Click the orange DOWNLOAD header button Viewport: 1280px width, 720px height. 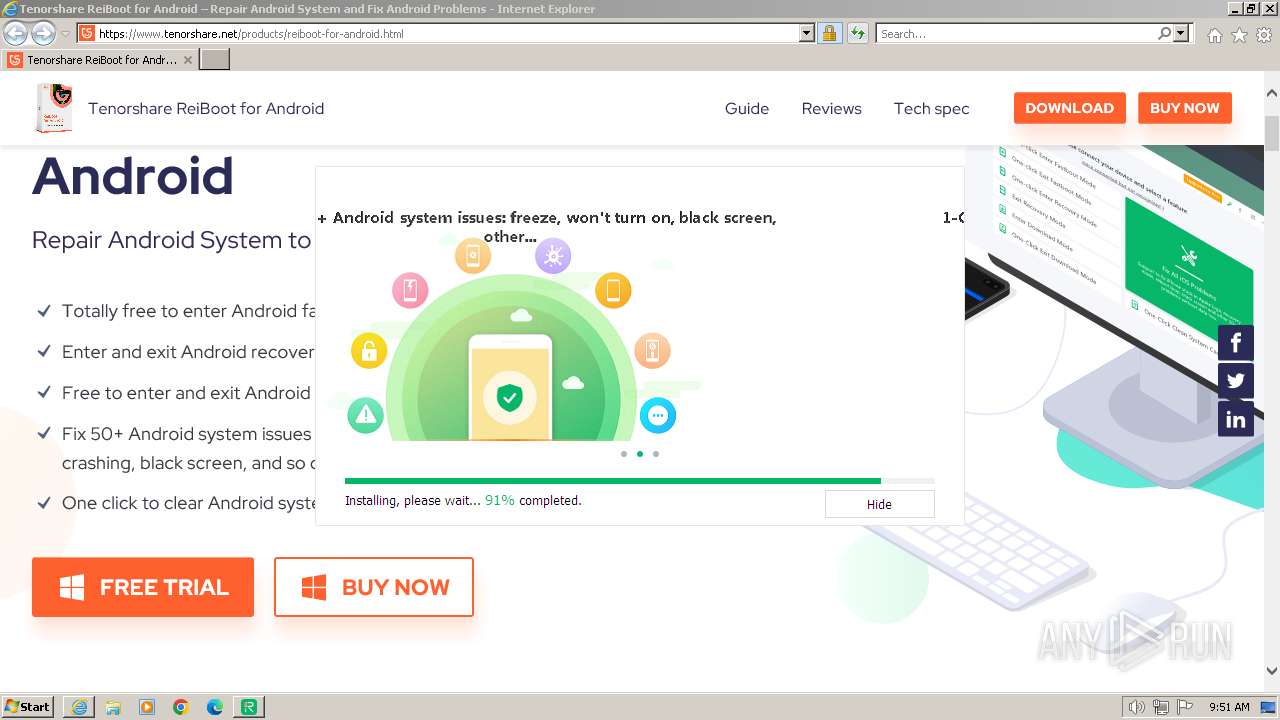click(x=1069, y=108)
